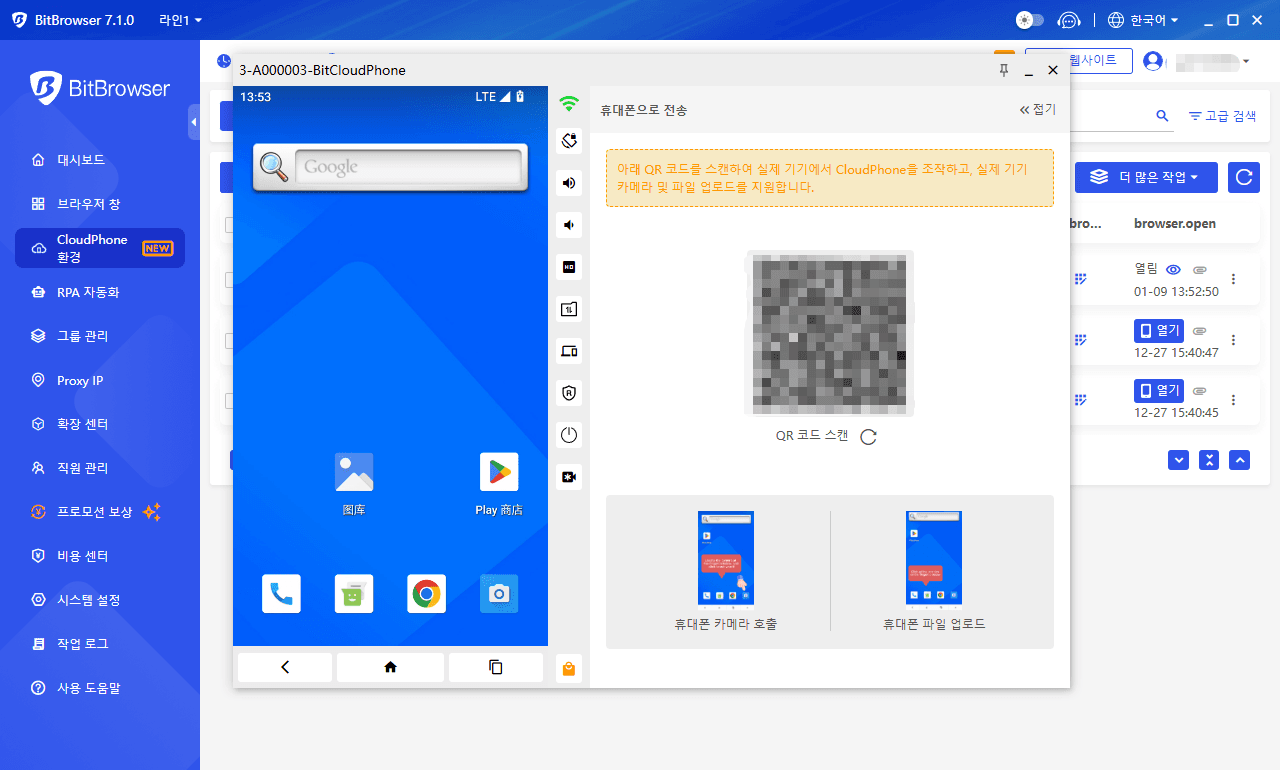
Task: Open more options for the 12-27 15:40:45 row
Action: tap(1233, 399)
